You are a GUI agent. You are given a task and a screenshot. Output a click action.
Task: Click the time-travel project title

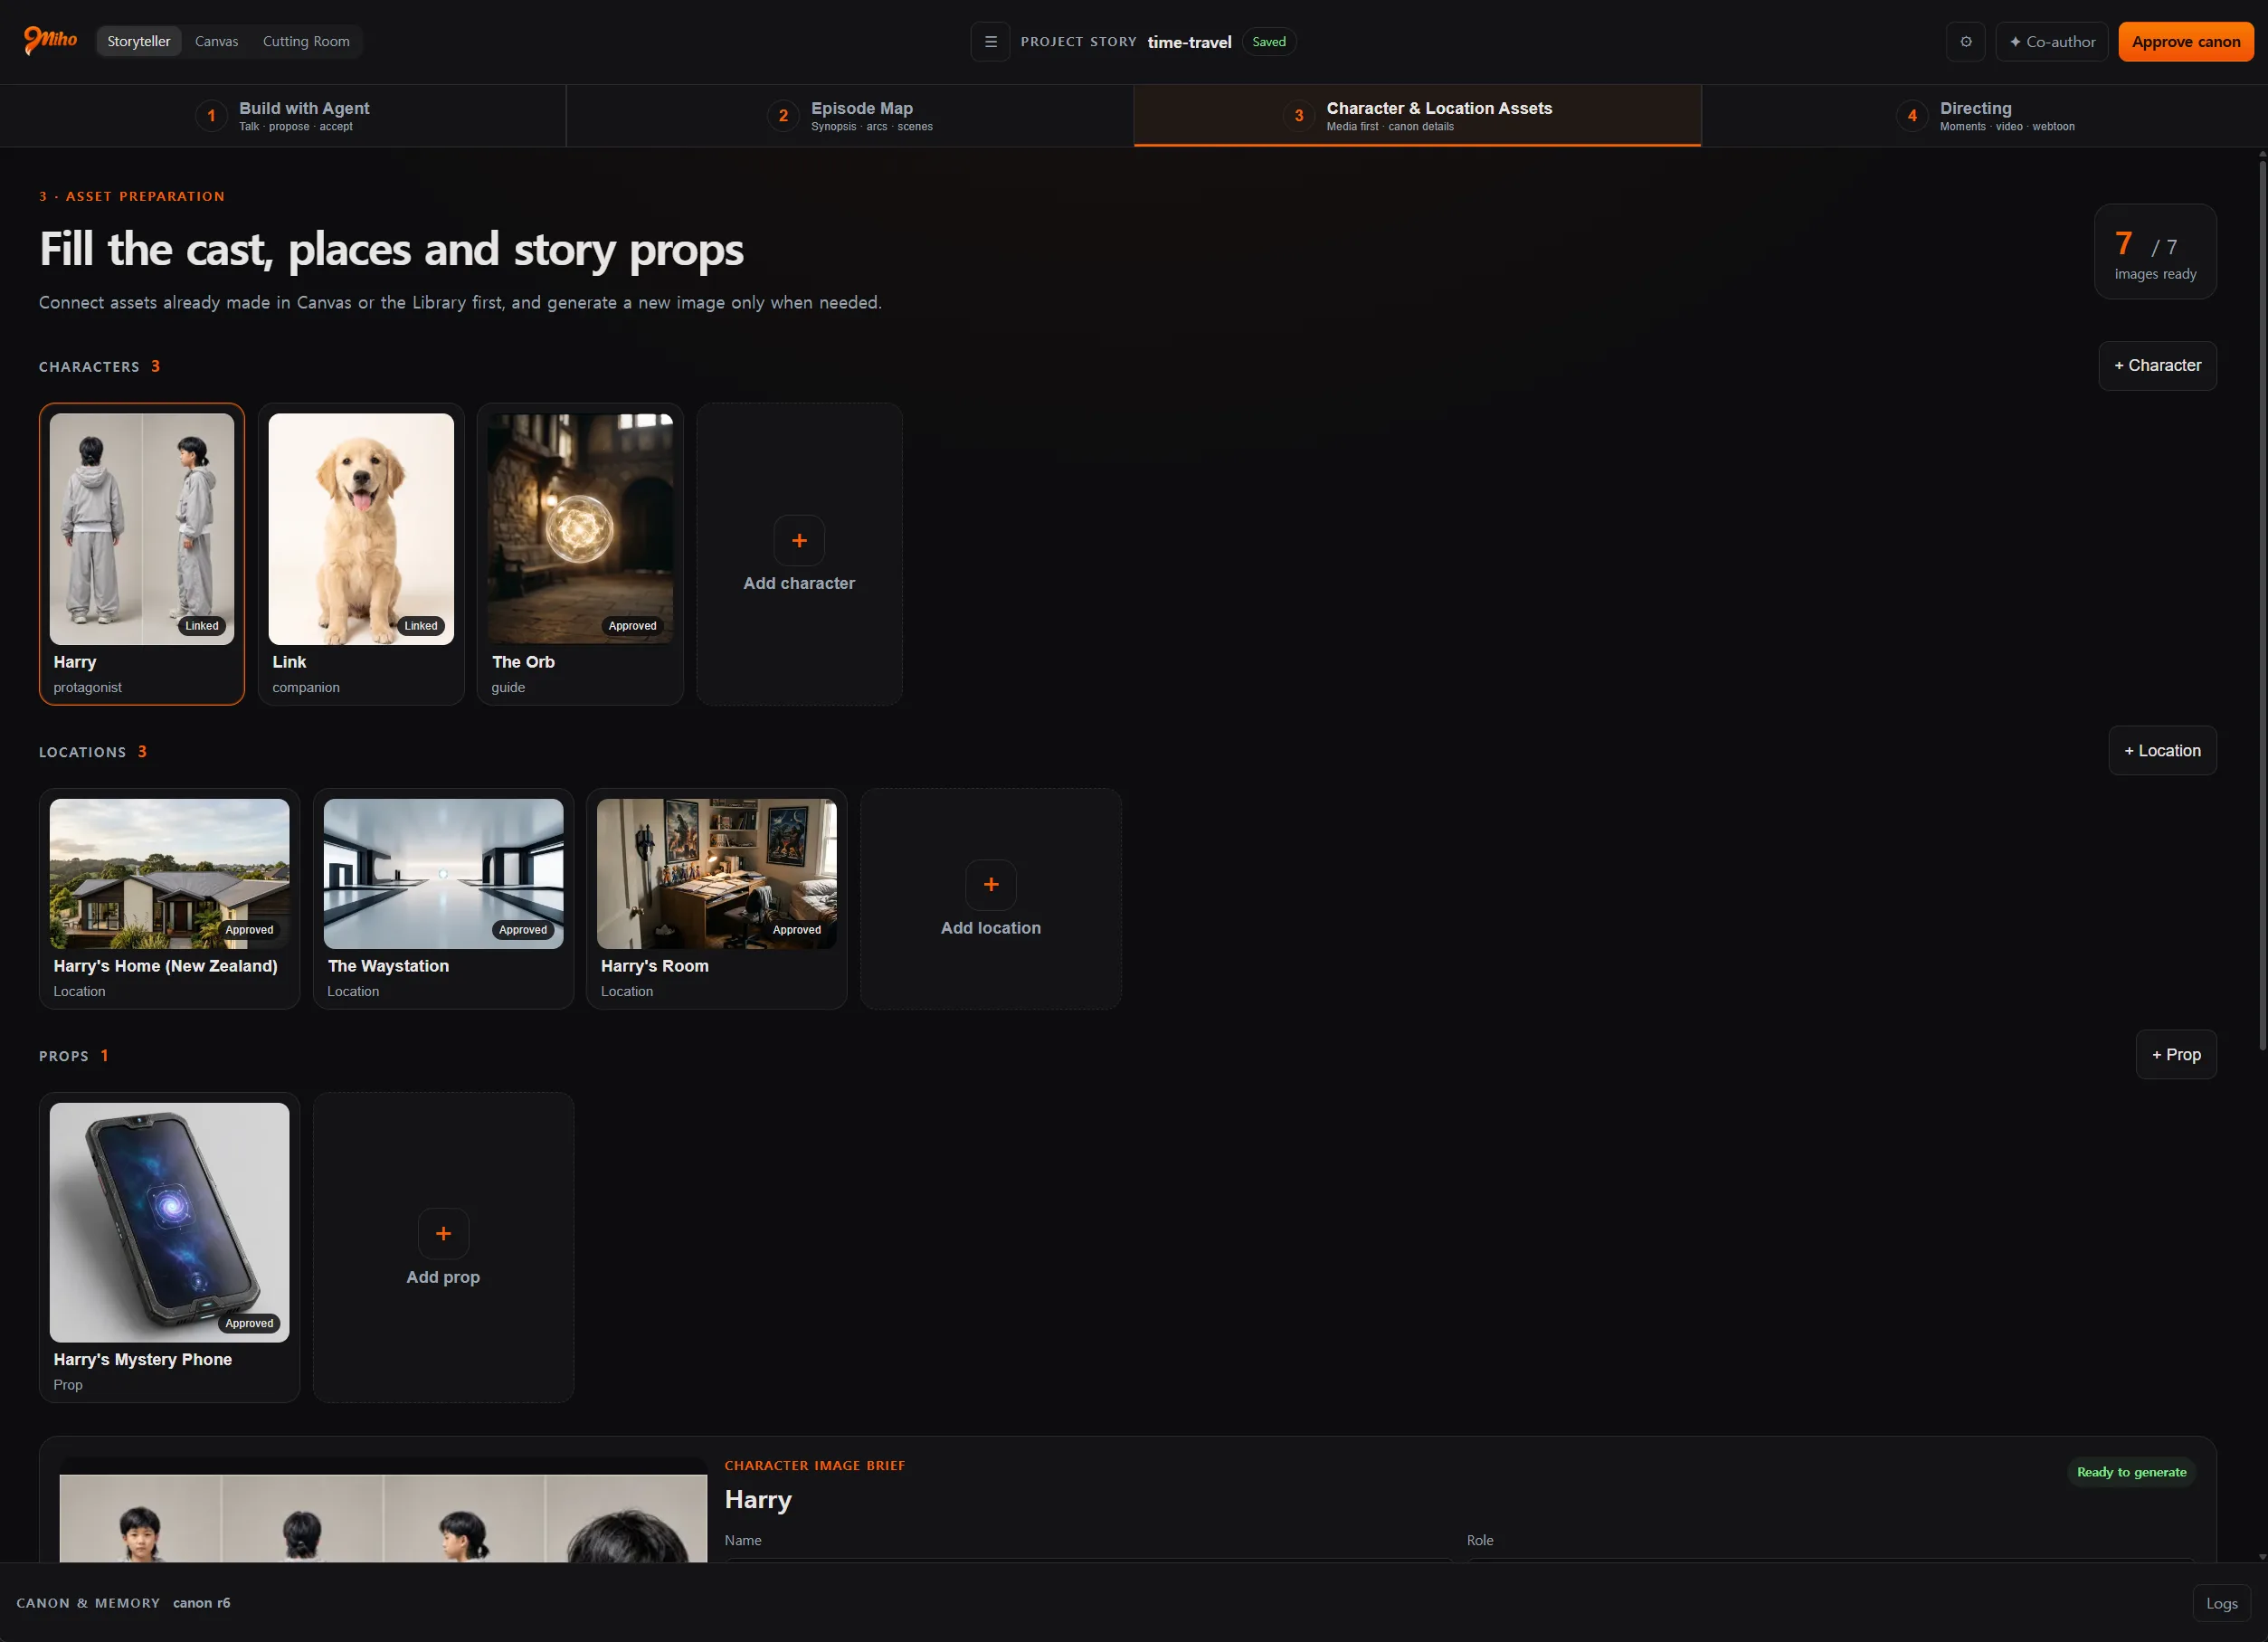click(x=1189, y=42)
